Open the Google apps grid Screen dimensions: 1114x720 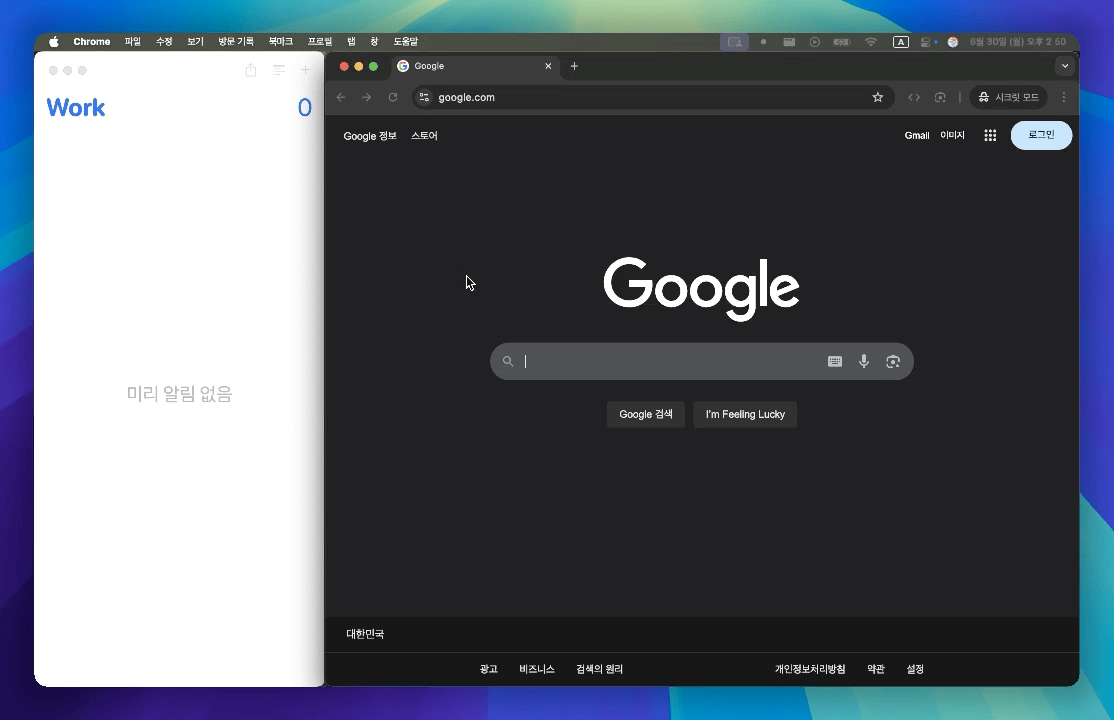(x=990, y=135)
